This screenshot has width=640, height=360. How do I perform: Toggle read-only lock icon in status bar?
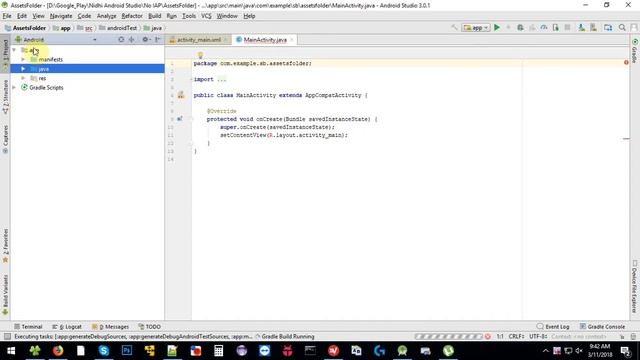click(622, 337)
